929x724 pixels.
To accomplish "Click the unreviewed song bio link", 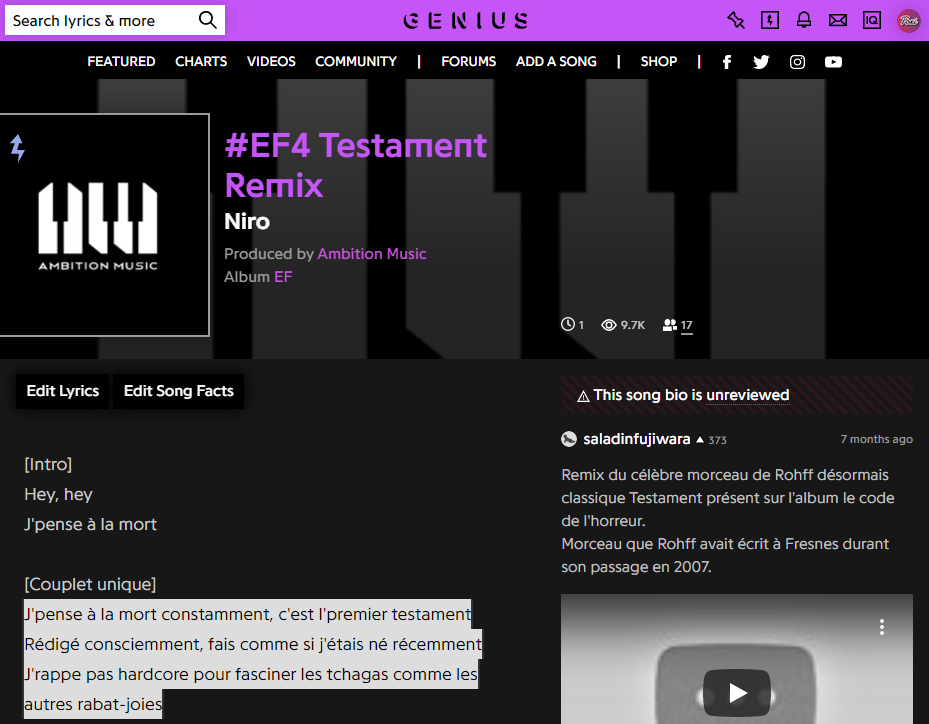I will tap(747, 394).
